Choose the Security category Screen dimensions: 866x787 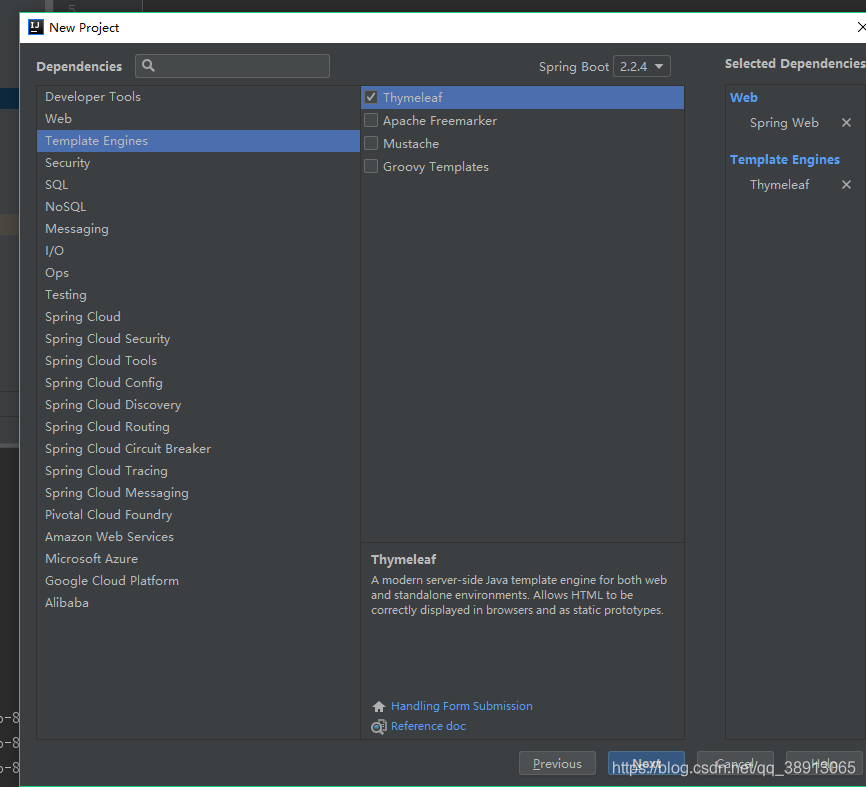[198, 163]
